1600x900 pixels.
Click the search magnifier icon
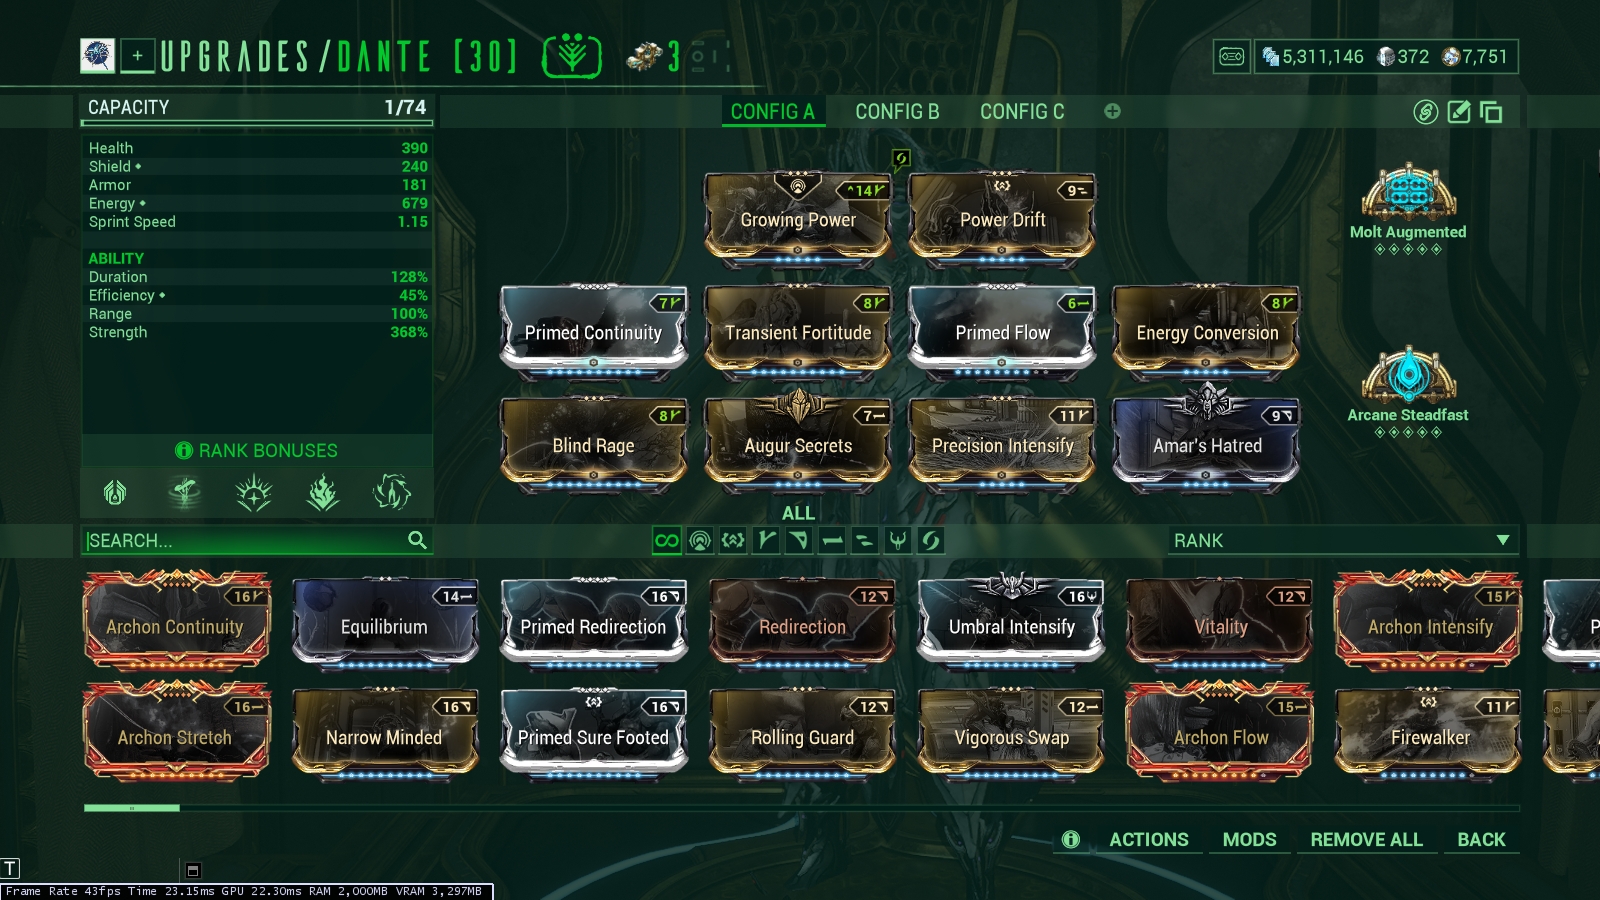click(417, 540)
